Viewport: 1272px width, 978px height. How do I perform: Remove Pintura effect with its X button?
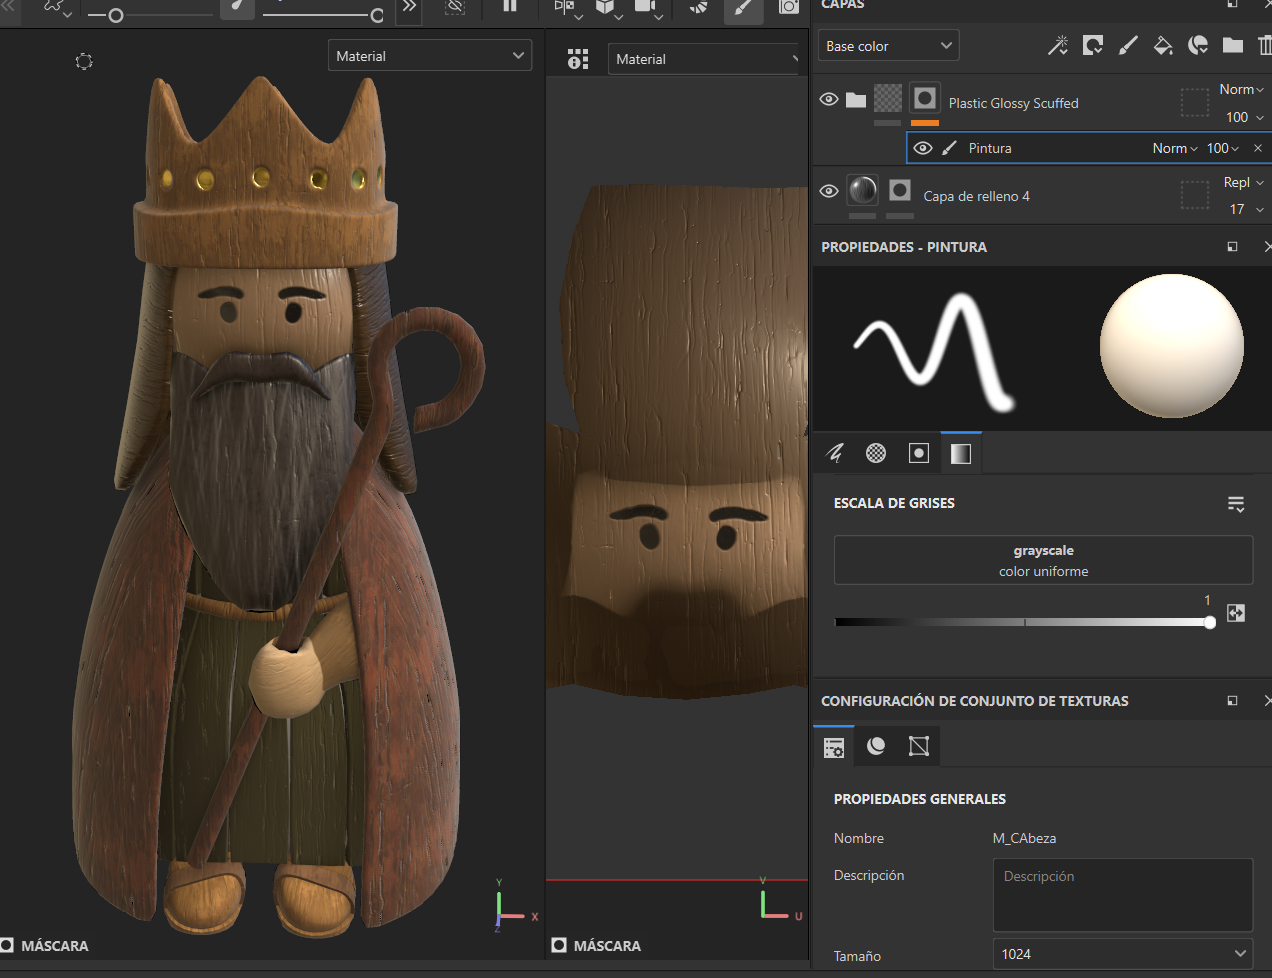click(x=1258, y=148)
